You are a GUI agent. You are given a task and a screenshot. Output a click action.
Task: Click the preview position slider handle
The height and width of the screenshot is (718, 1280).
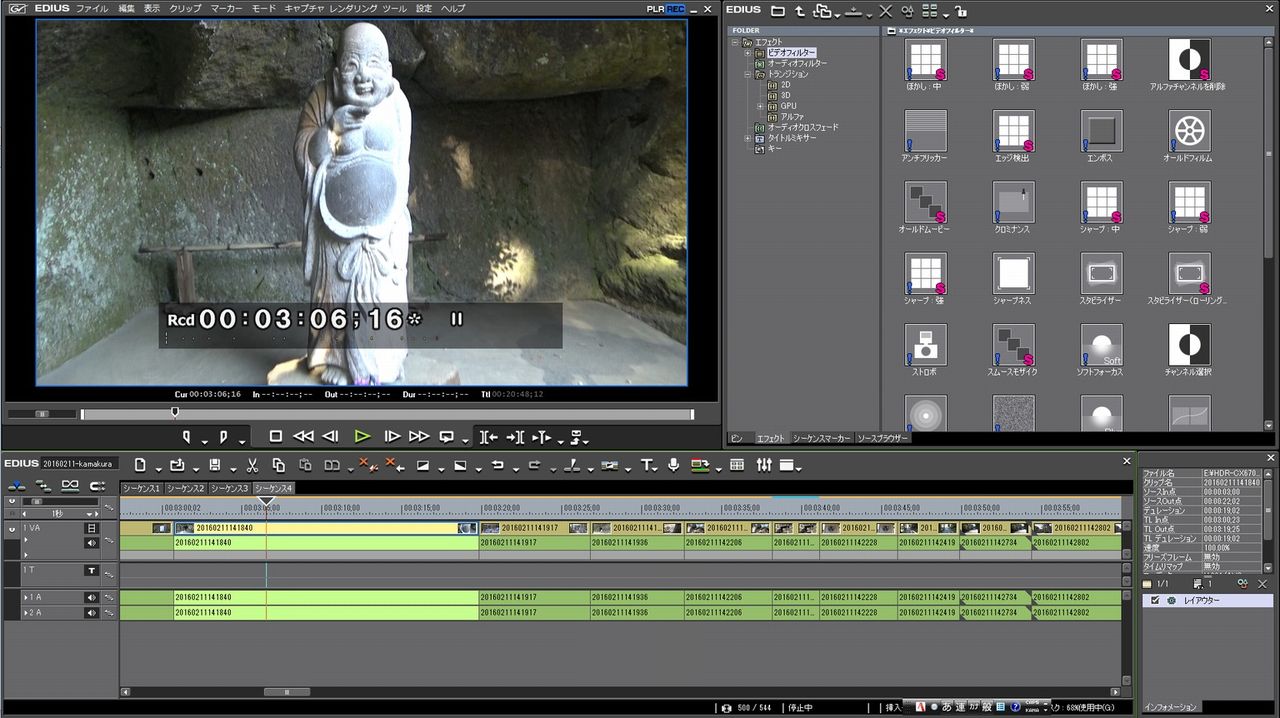coord(175,412)
